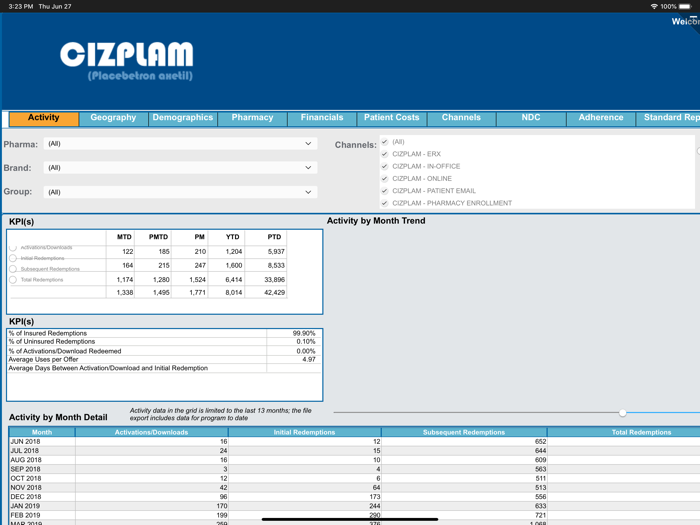Open the Patient Costs tab
700x525 pixels.
tap(392, 118)
